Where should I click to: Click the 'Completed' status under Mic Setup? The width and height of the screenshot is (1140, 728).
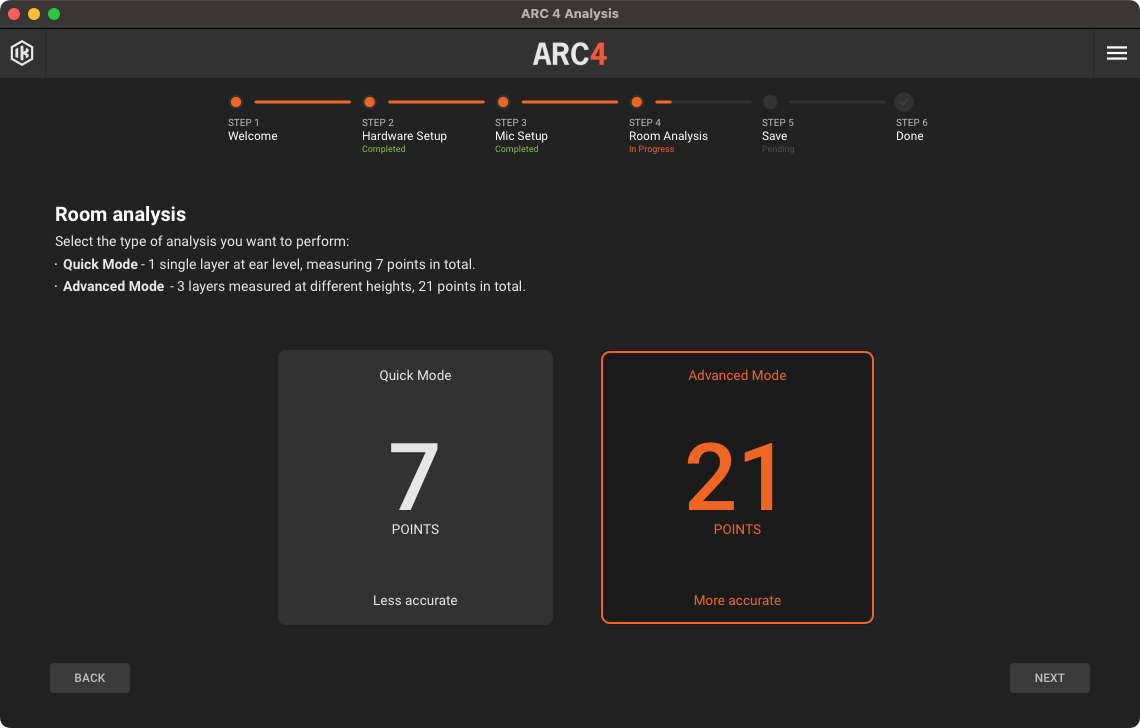click(516, 149)
